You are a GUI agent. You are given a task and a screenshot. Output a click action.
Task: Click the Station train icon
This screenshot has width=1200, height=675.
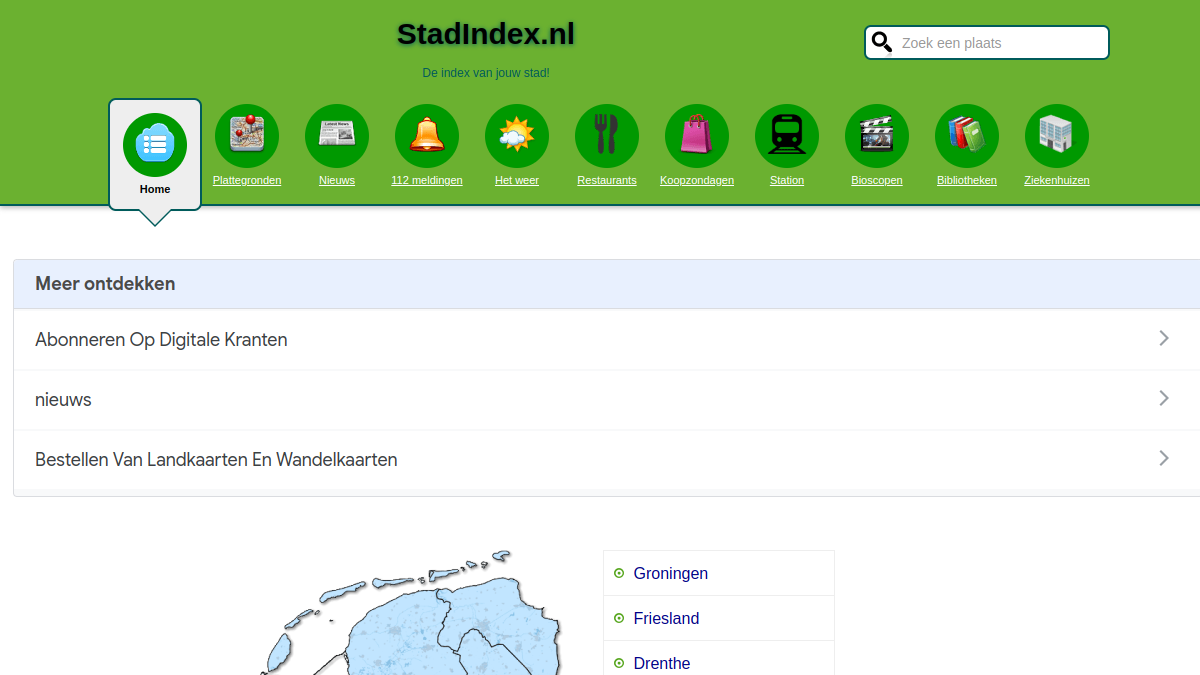coord(787,136)
